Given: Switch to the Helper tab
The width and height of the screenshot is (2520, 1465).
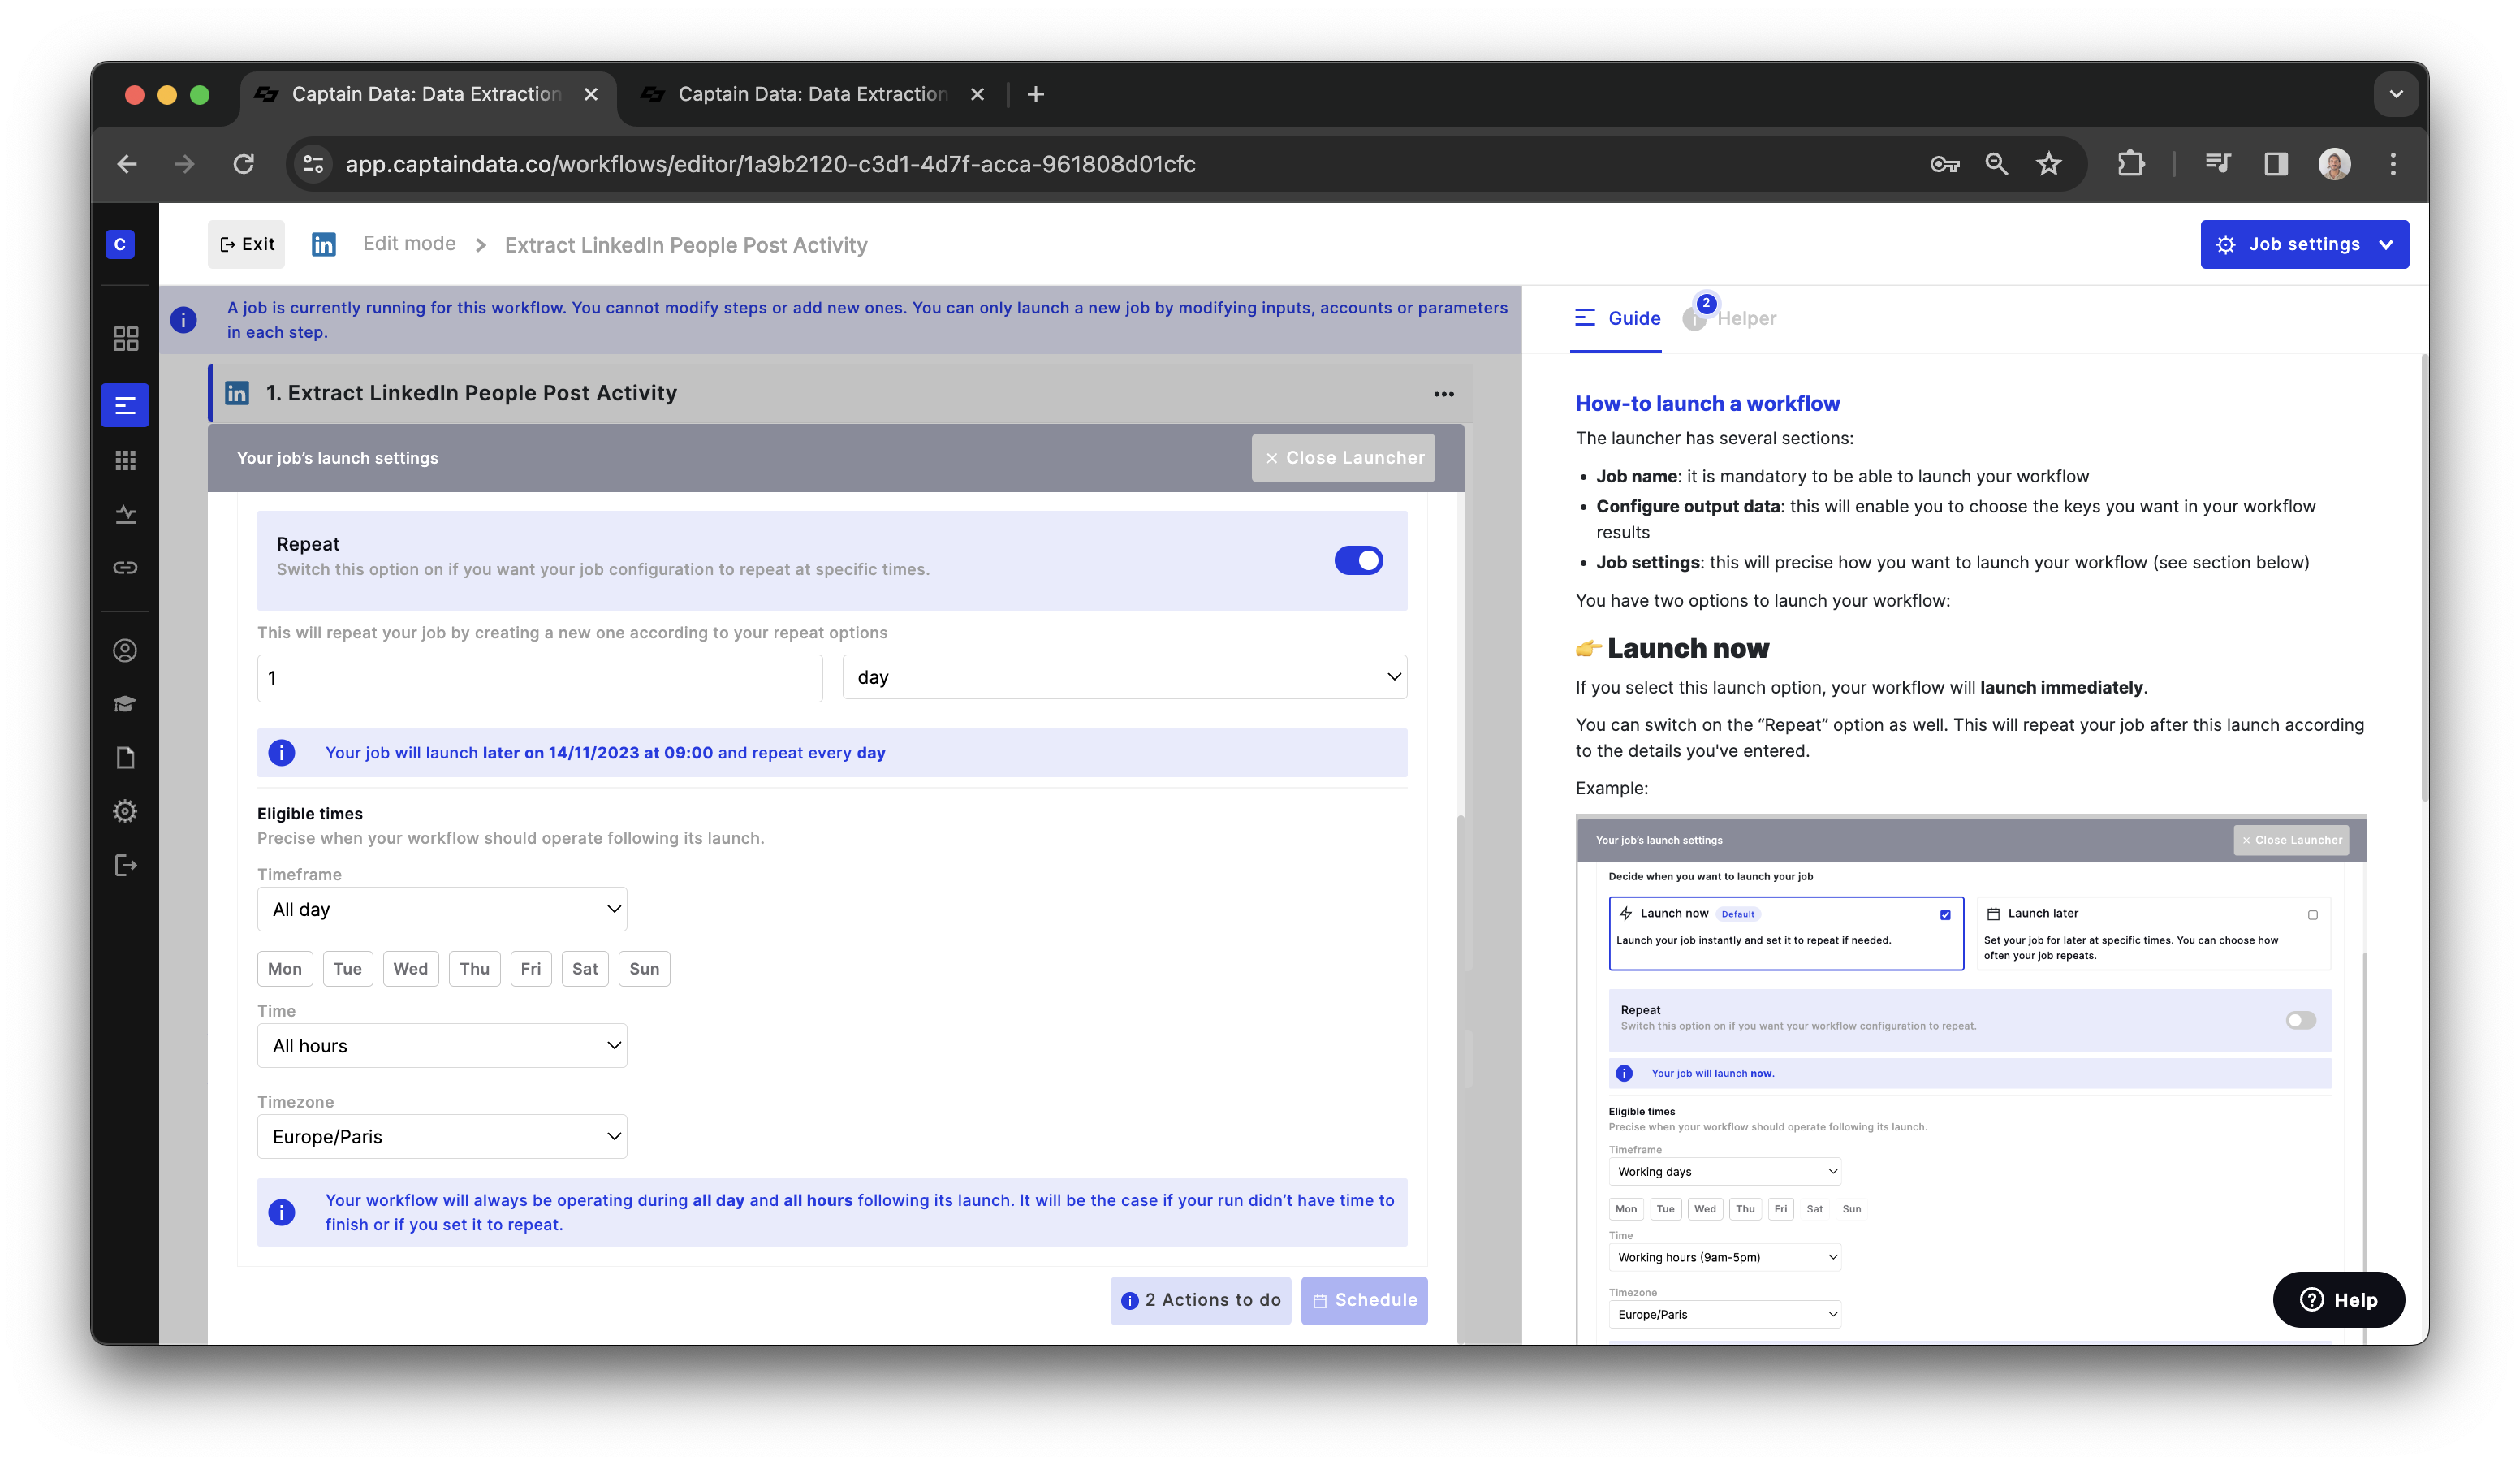Looking at the screenshot, I should pos(1730,319).
